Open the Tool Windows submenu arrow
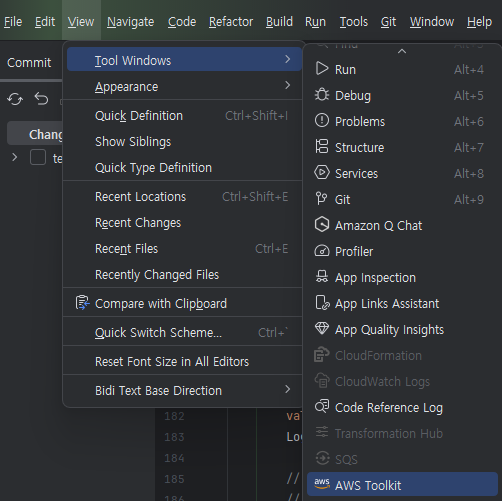502x501 pixels. point(288,59)
